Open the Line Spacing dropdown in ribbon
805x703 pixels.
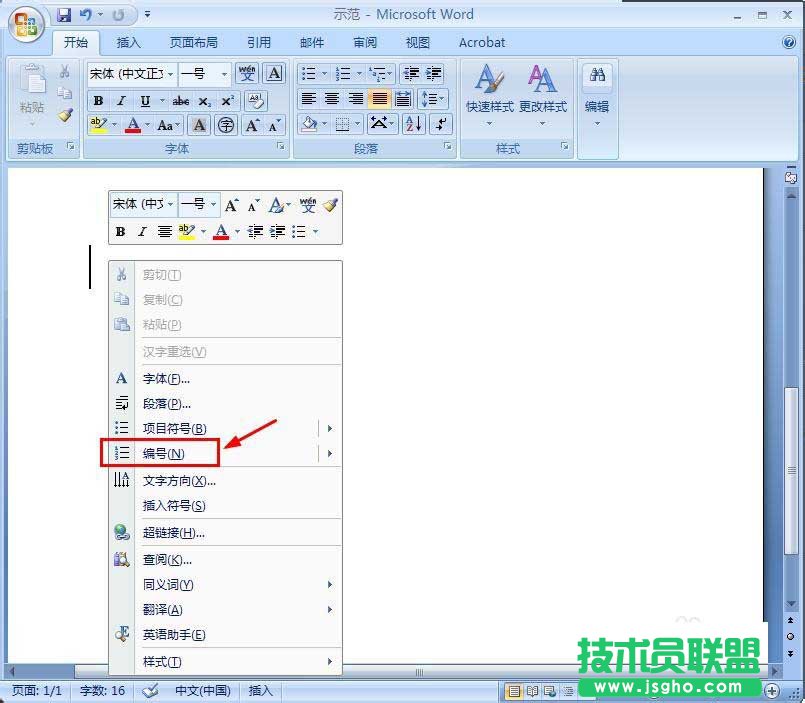434,98
